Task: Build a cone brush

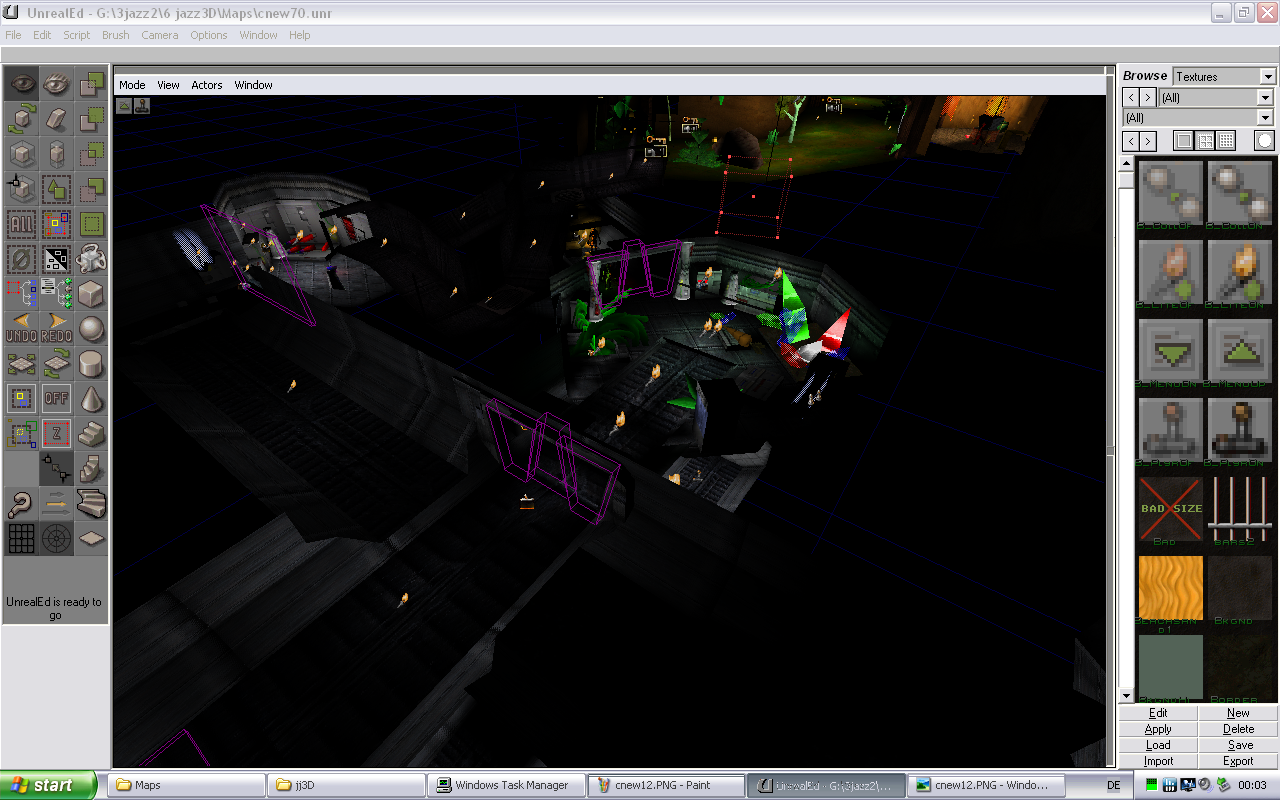Action: [92, 399]
